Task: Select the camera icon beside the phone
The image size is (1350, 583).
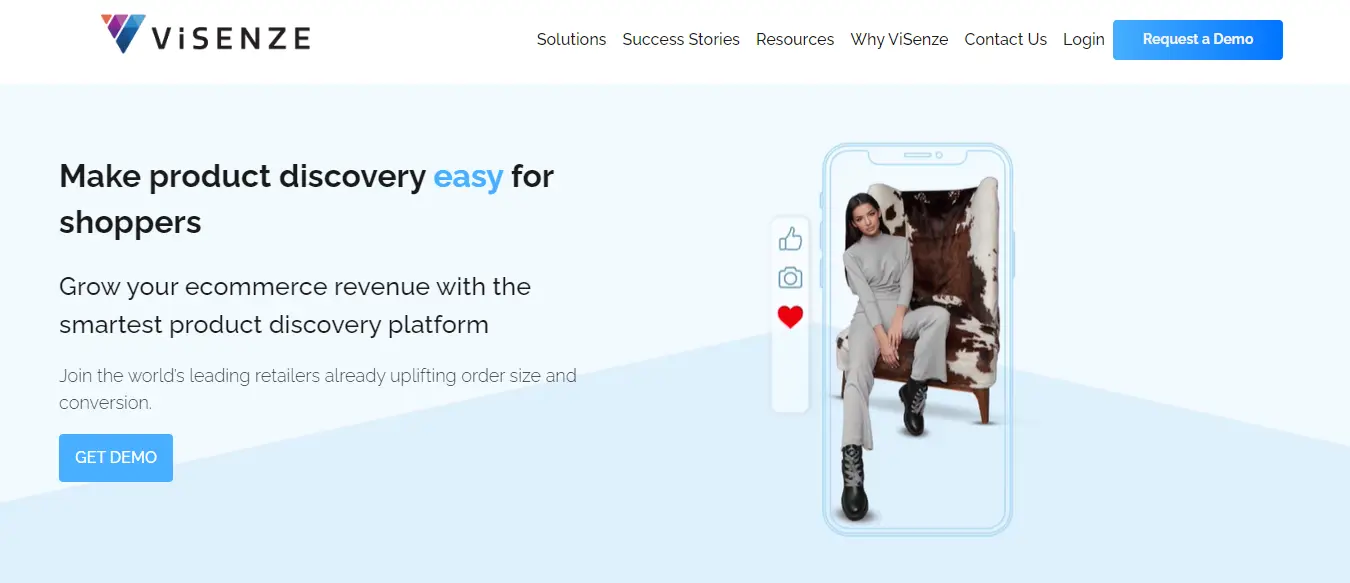Action: point(790,278)
